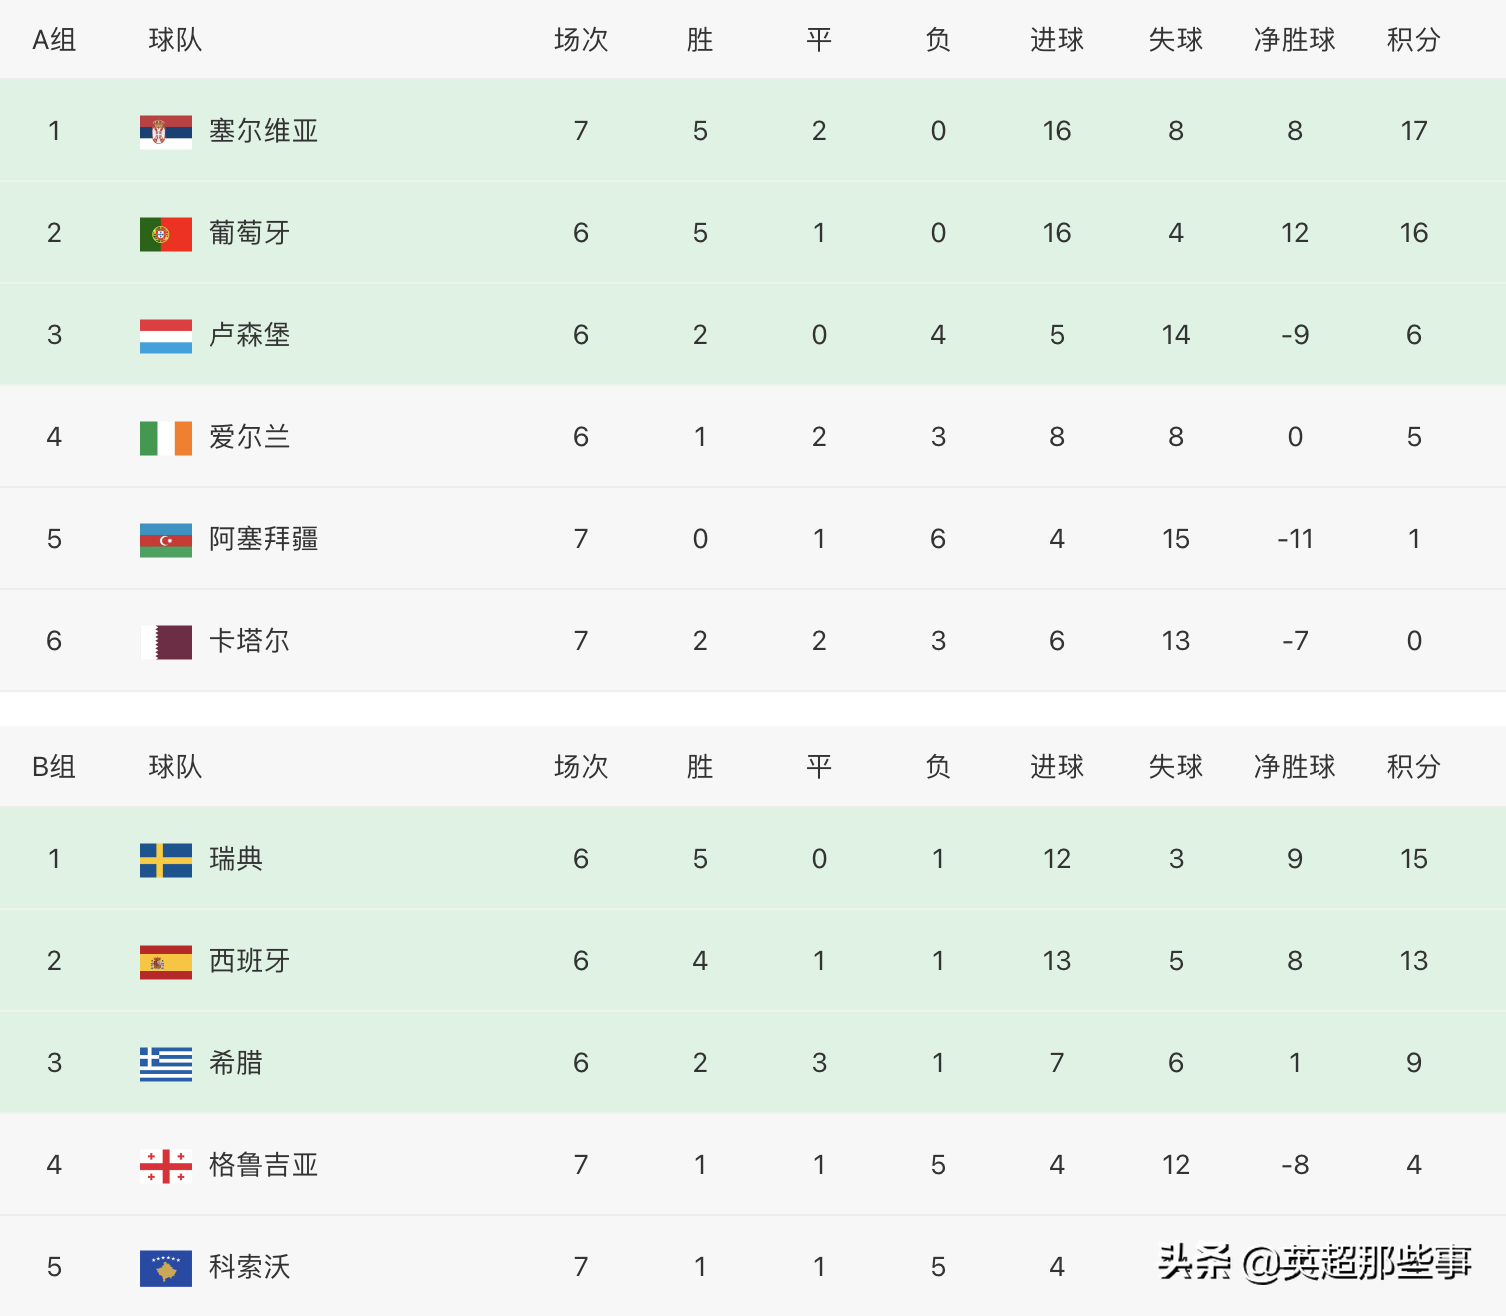Click the Ireland flag icon
Viewport: 1506px width, 1316px height.
pos(166,437)
